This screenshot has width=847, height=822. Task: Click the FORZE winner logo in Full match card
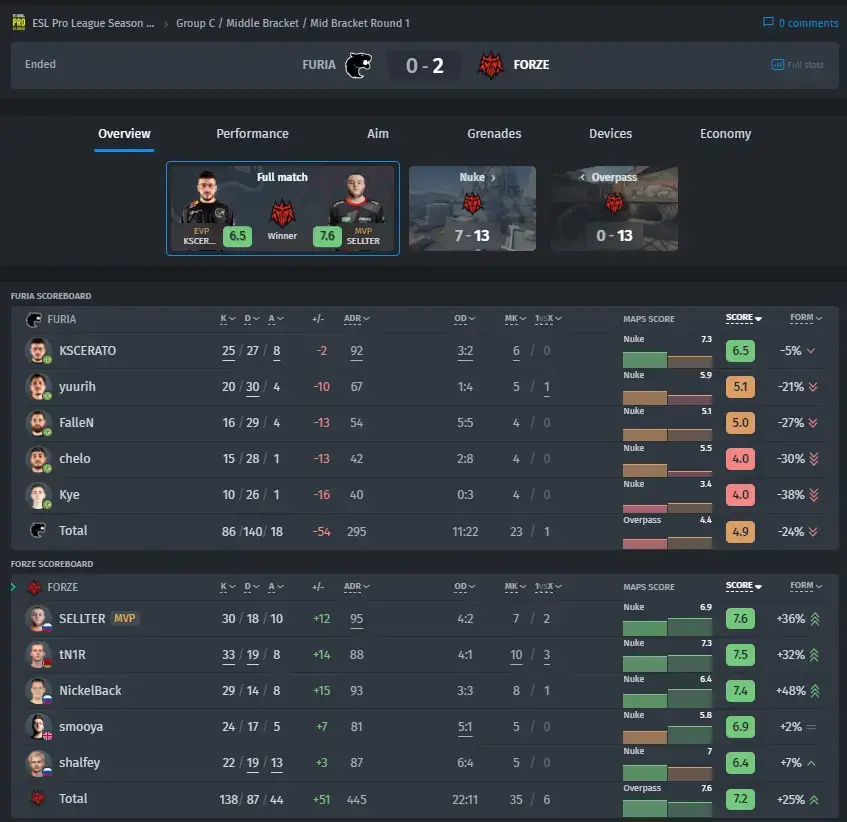[x=282, y=213]
